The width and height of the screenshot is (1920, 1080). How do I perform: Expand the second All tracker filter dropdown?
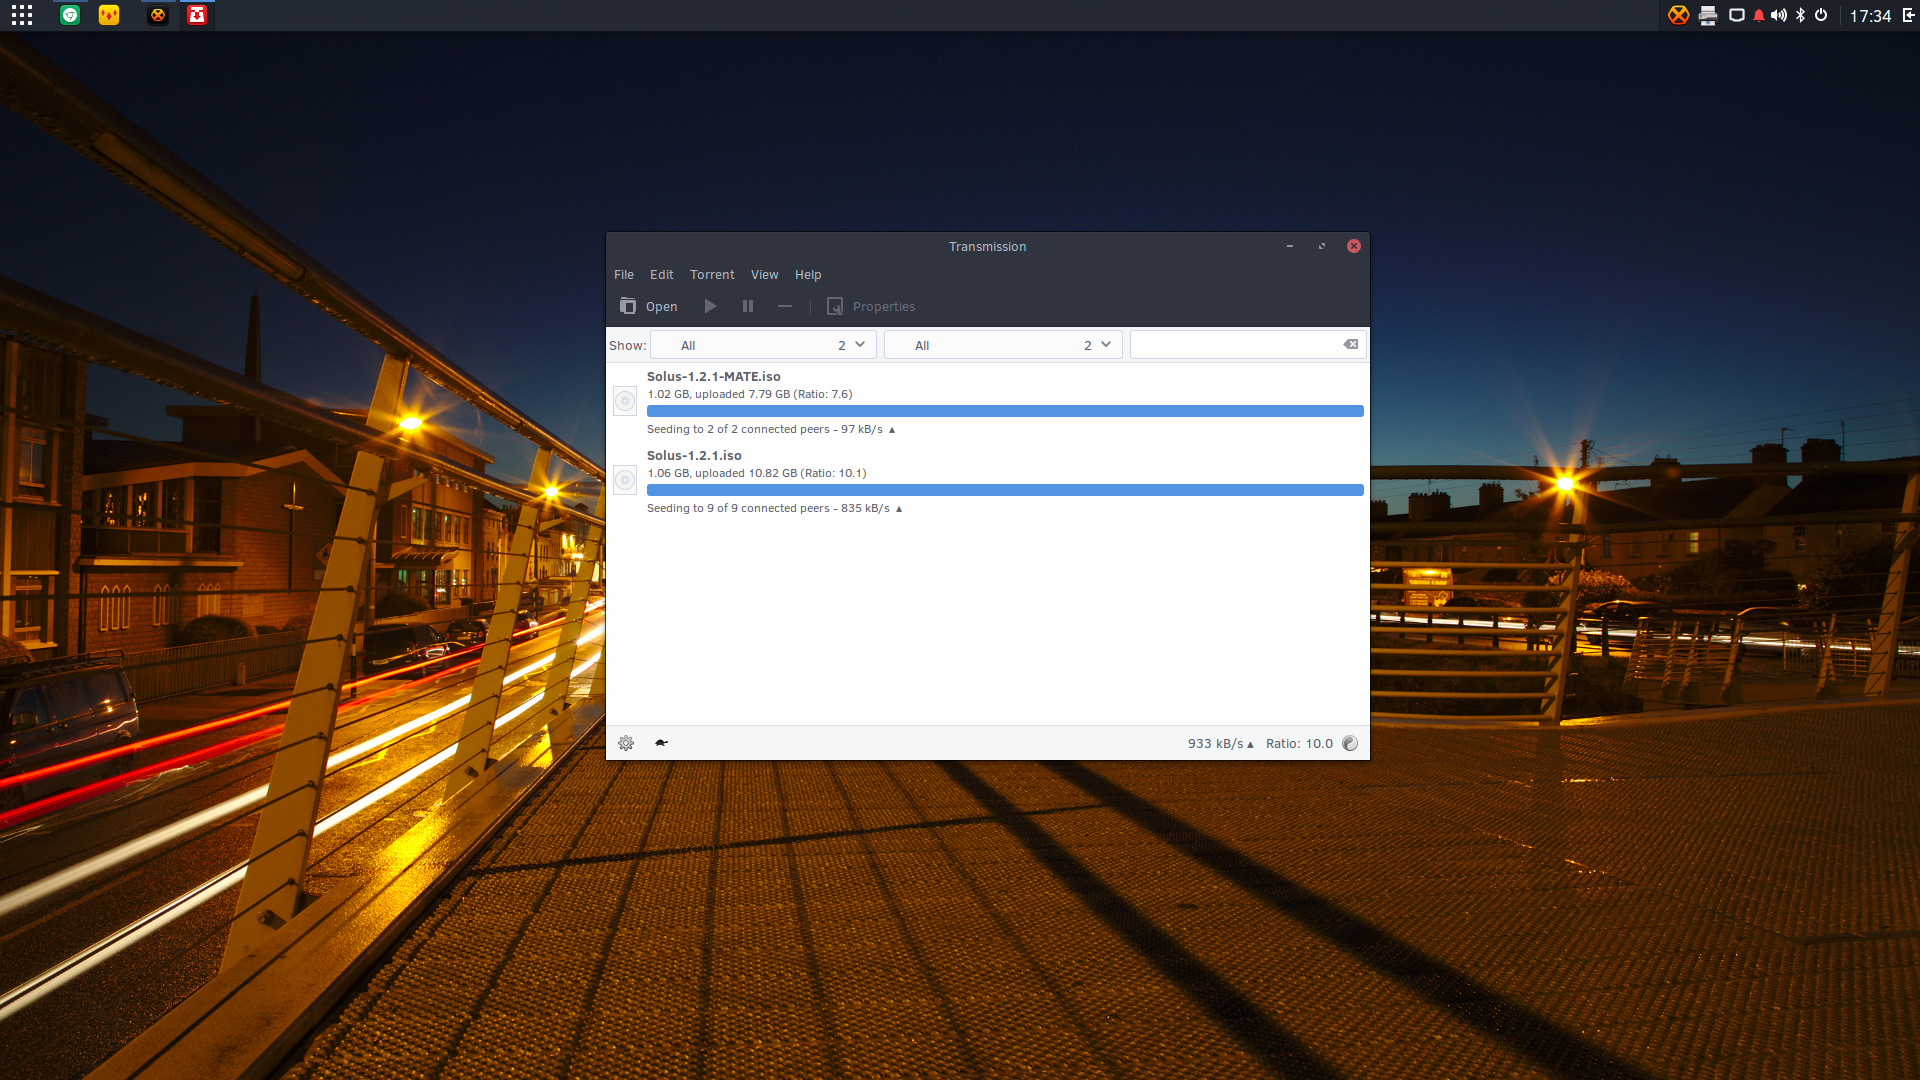[x=1003, y=345]
